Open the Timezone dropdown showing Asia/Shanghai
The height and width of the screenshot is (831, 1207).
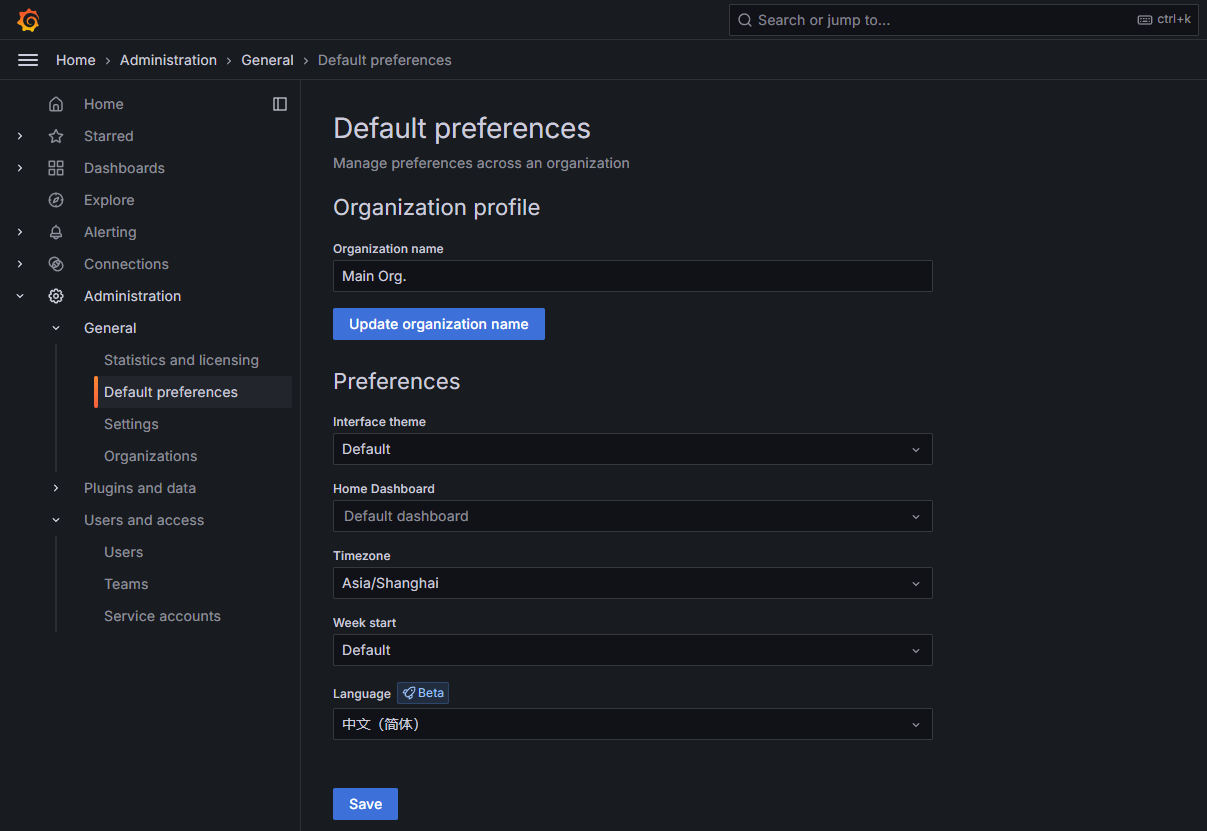(x=632, y=583)
